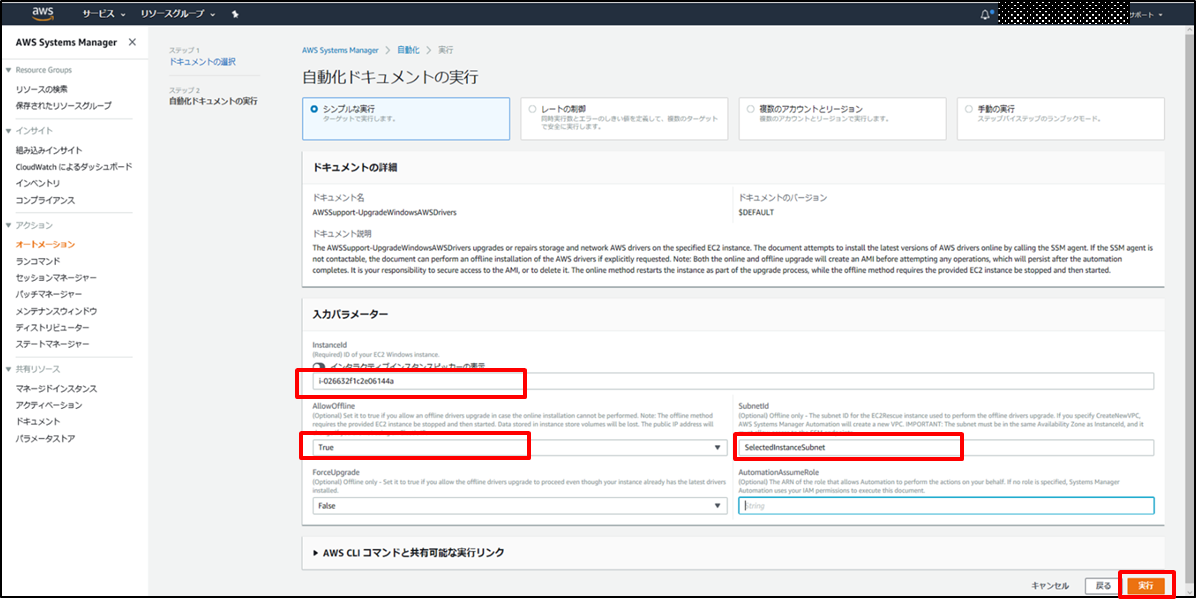Click the 戻る button
Screen dimensions: 1196x599
[1103, 585]
